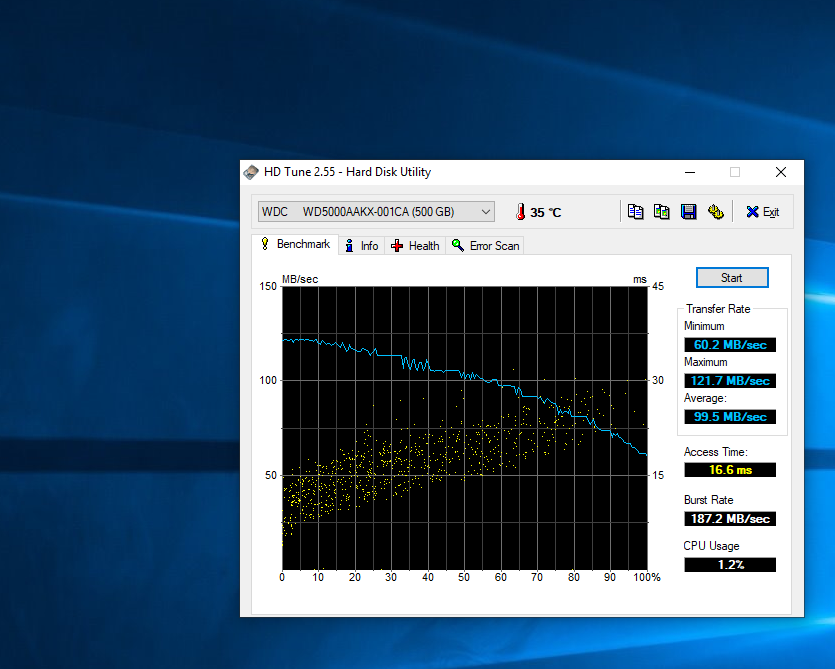Click the red thermometer temperature icon
The width and height of the screenshot is (835, 669).
tap(520, 212)
